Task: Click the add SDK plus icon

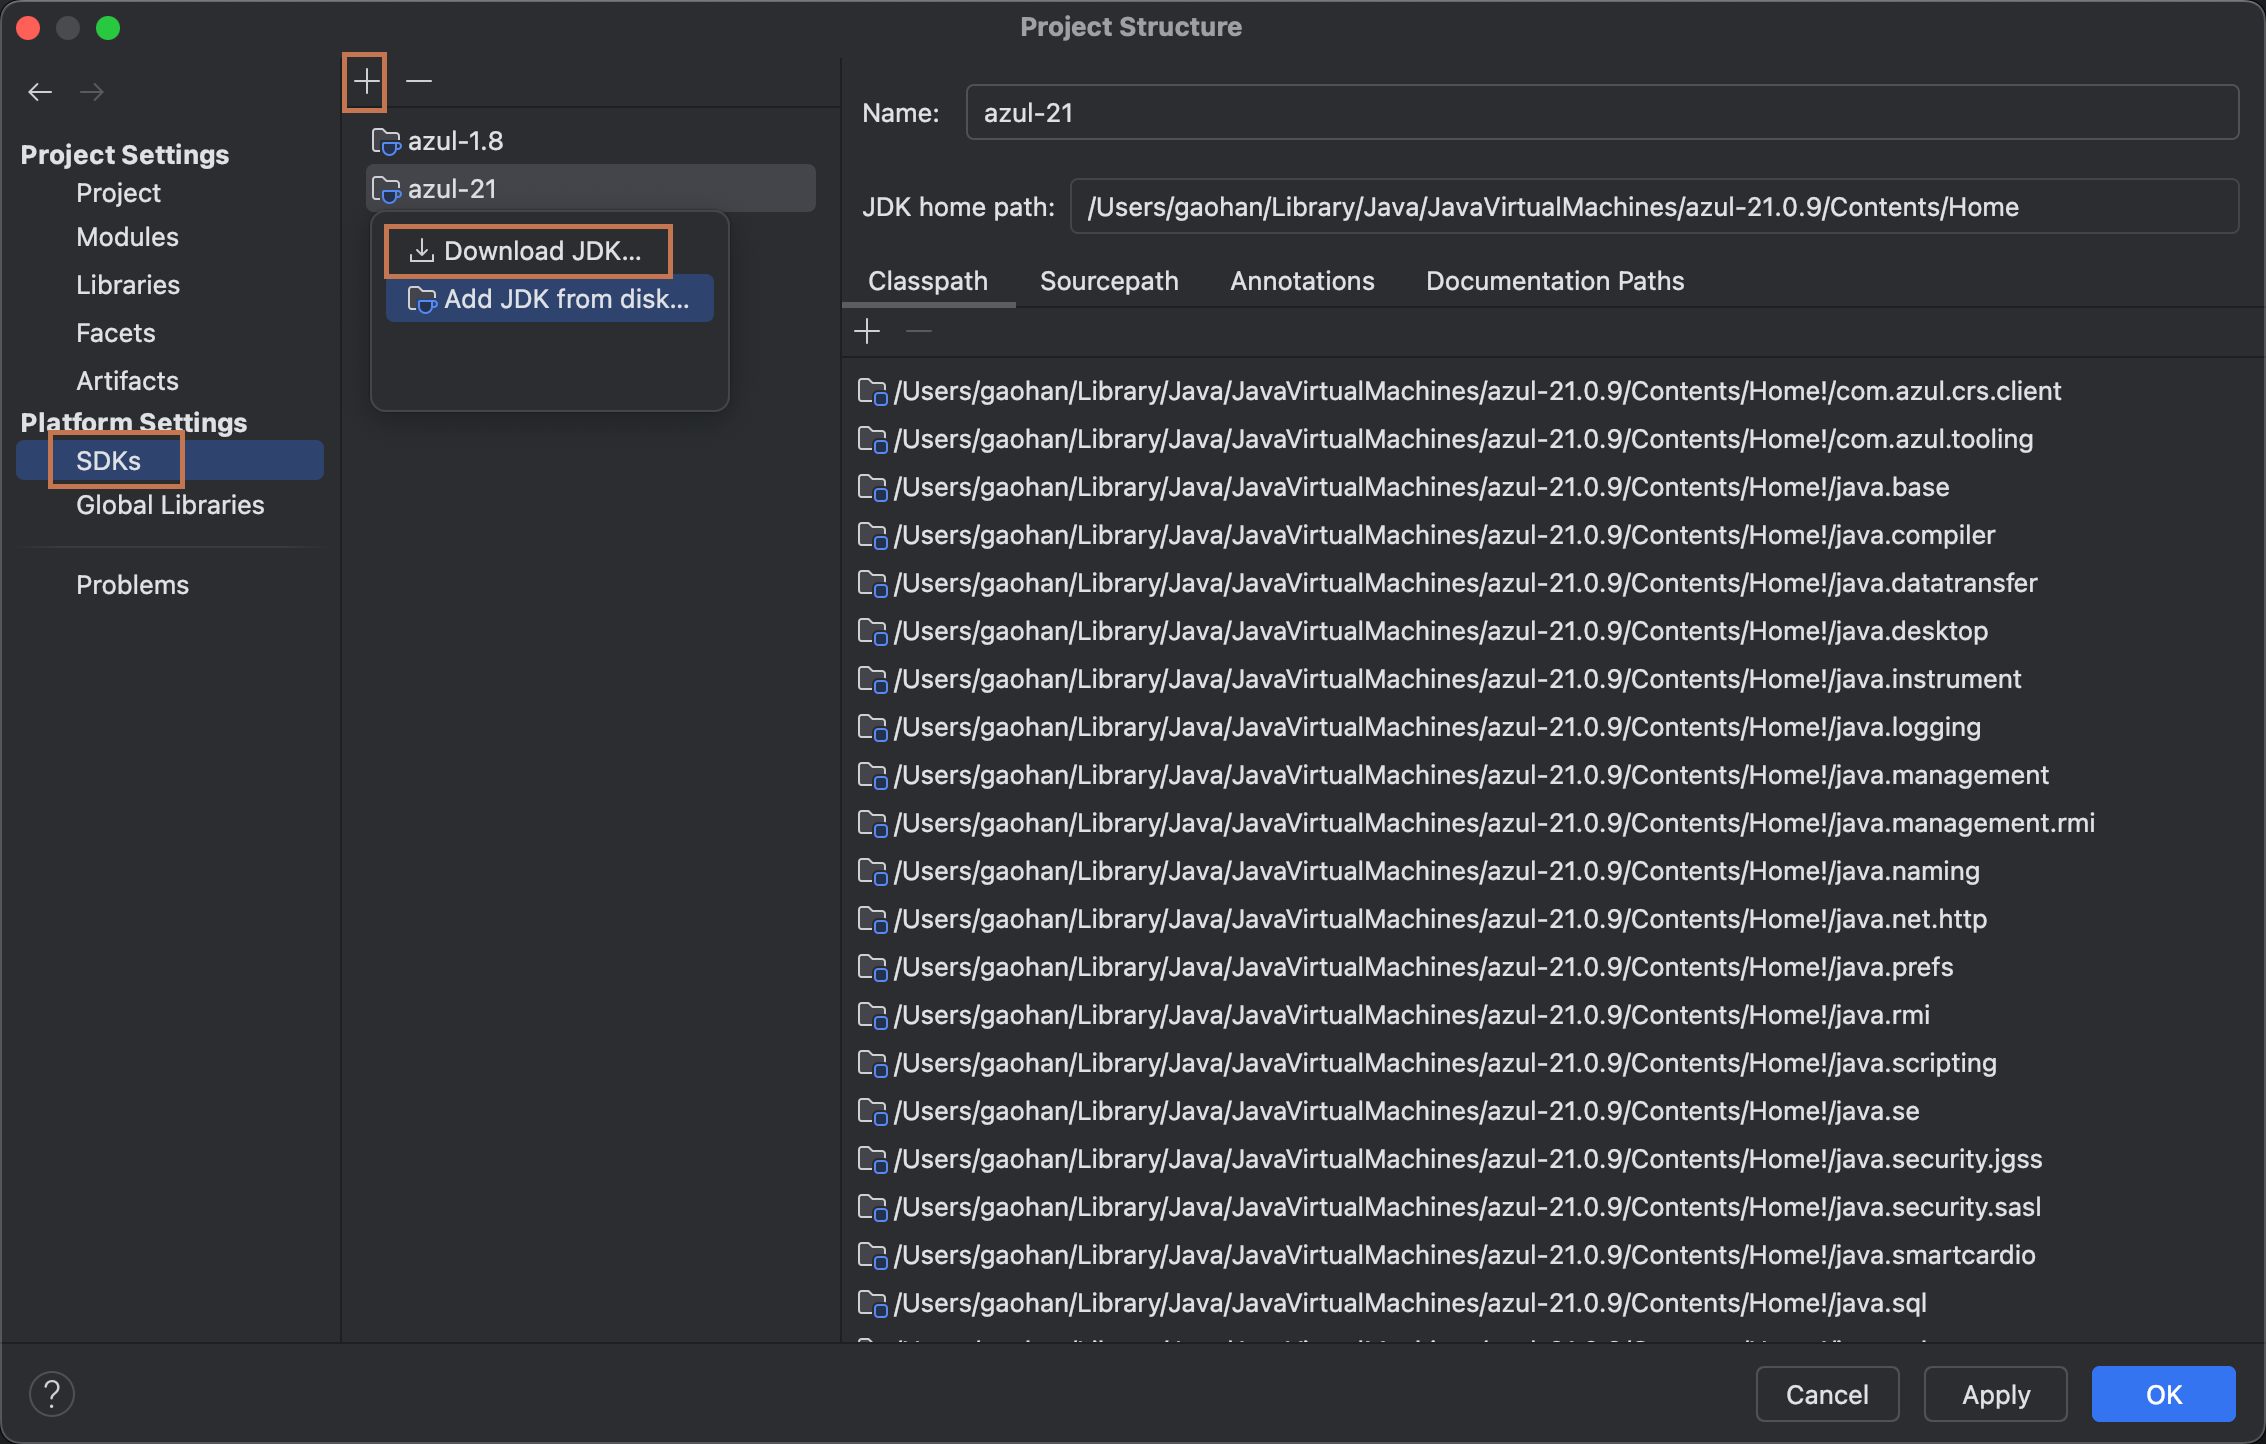Action: click(366, 81)
